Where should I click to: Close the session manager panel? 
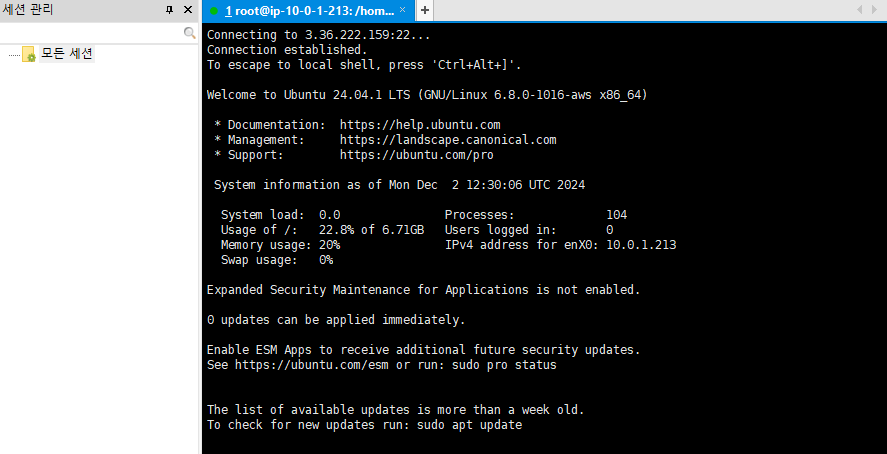click(x=188, y=10)
